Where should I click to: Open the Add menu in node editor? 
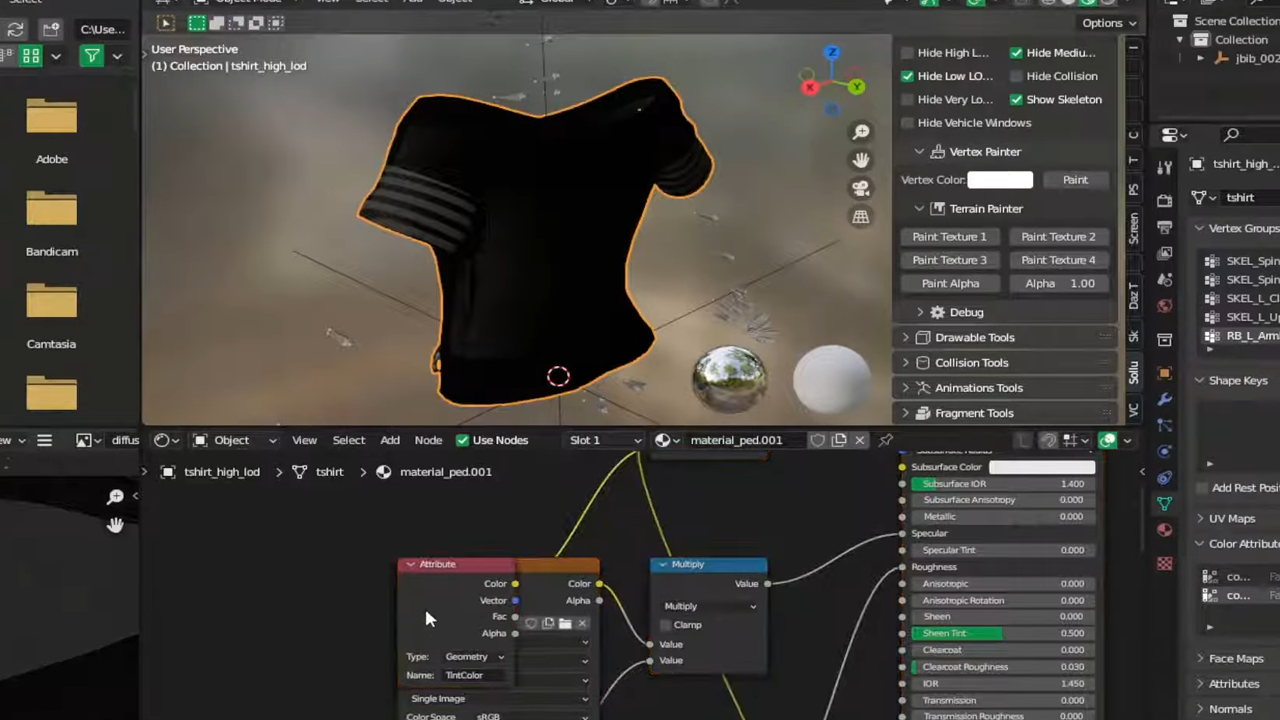point(389,440)
